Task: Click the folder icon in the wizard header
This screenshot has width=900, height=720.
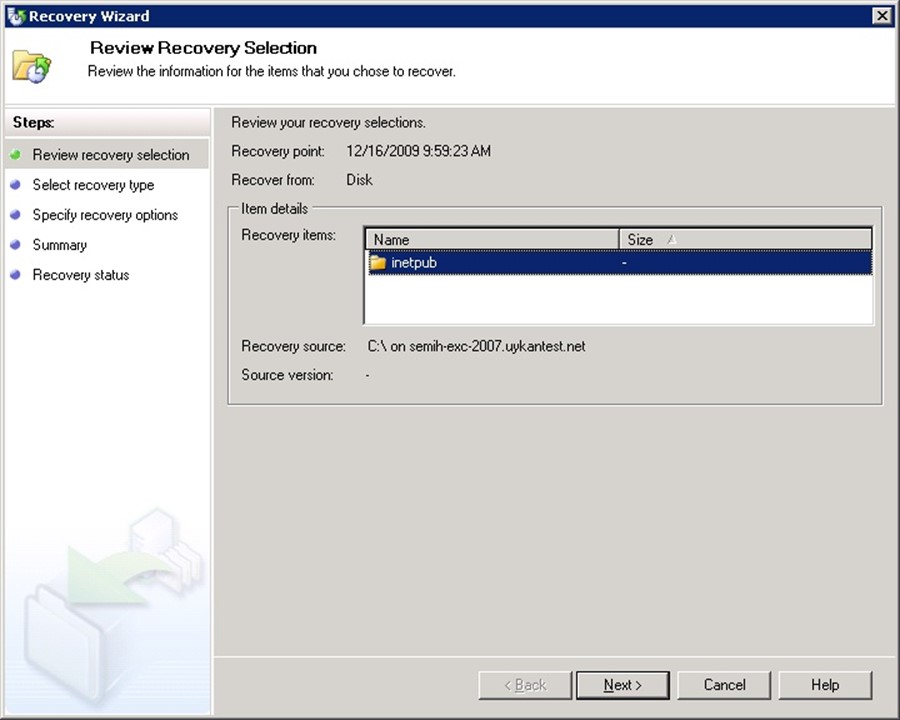Action: click(31, 66)
